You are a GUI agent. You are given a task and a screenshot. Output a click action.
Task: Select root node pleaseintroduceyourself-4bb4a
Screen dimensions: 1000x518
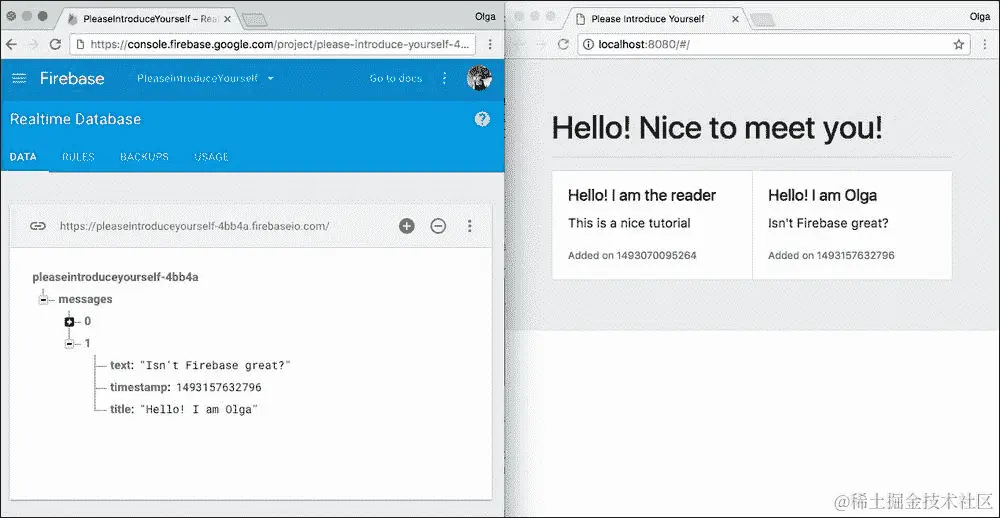click(115, 278)
